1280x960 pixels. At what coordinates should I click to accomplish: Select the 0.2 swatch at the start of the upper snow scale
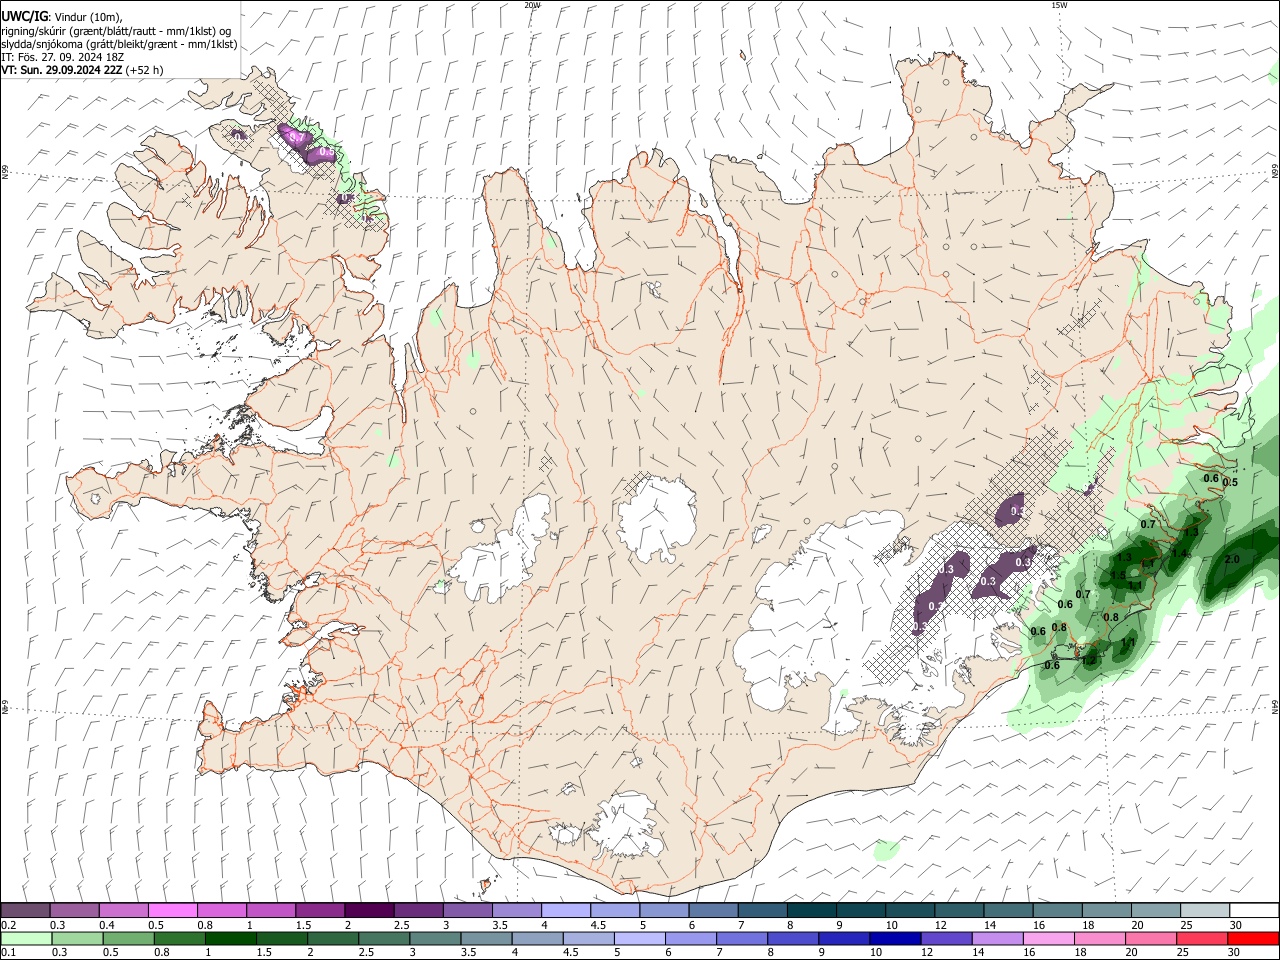(25, 910)
